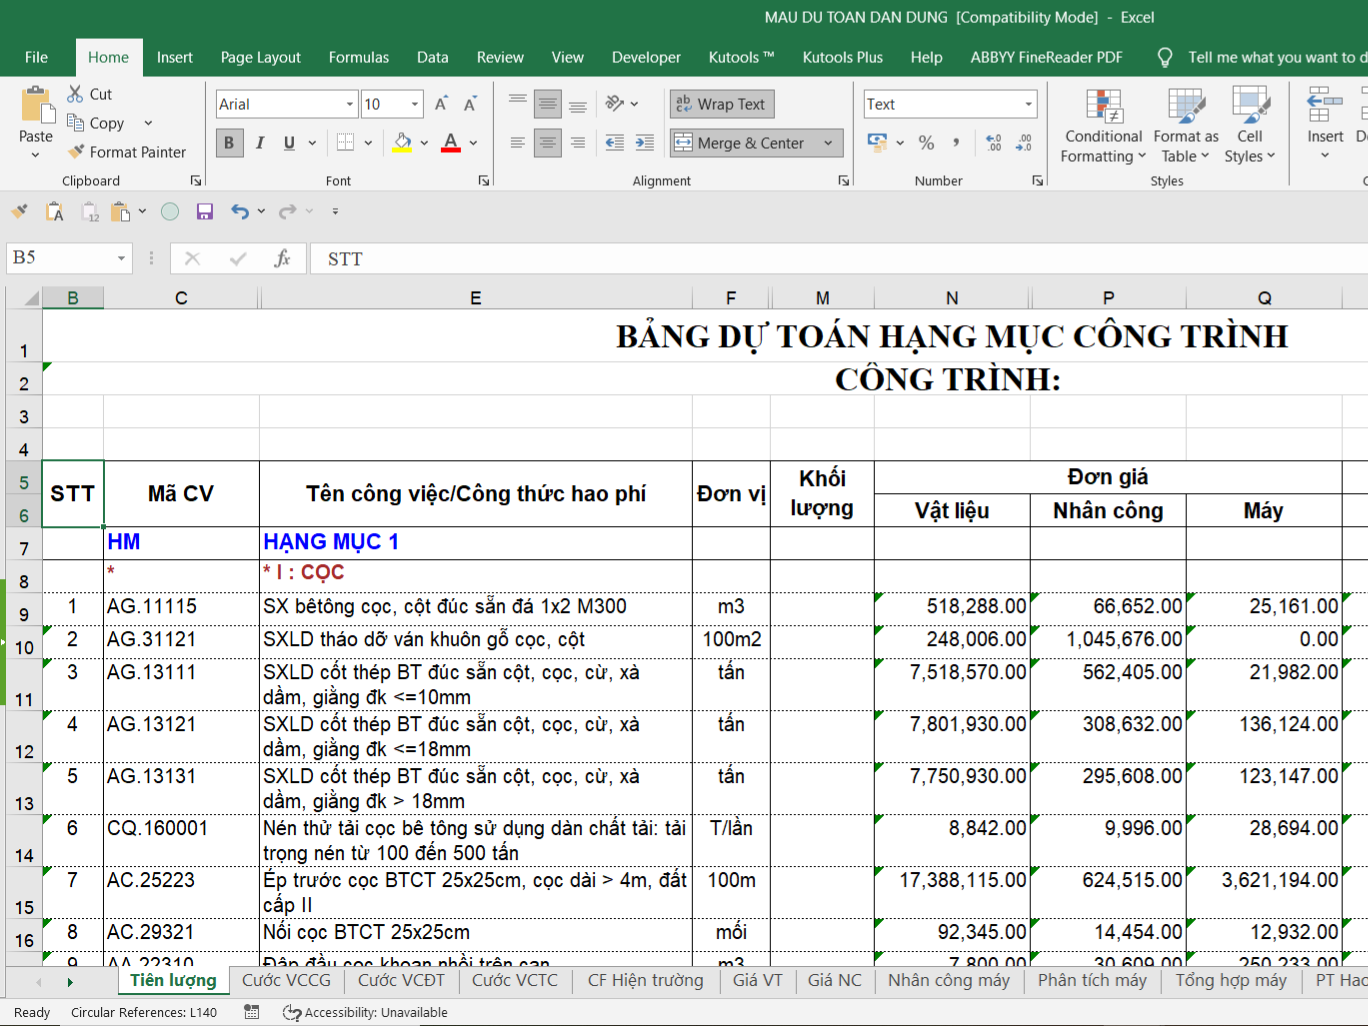
Task: Switch to the Cước VCCG sheet
Action: (286, 981)
